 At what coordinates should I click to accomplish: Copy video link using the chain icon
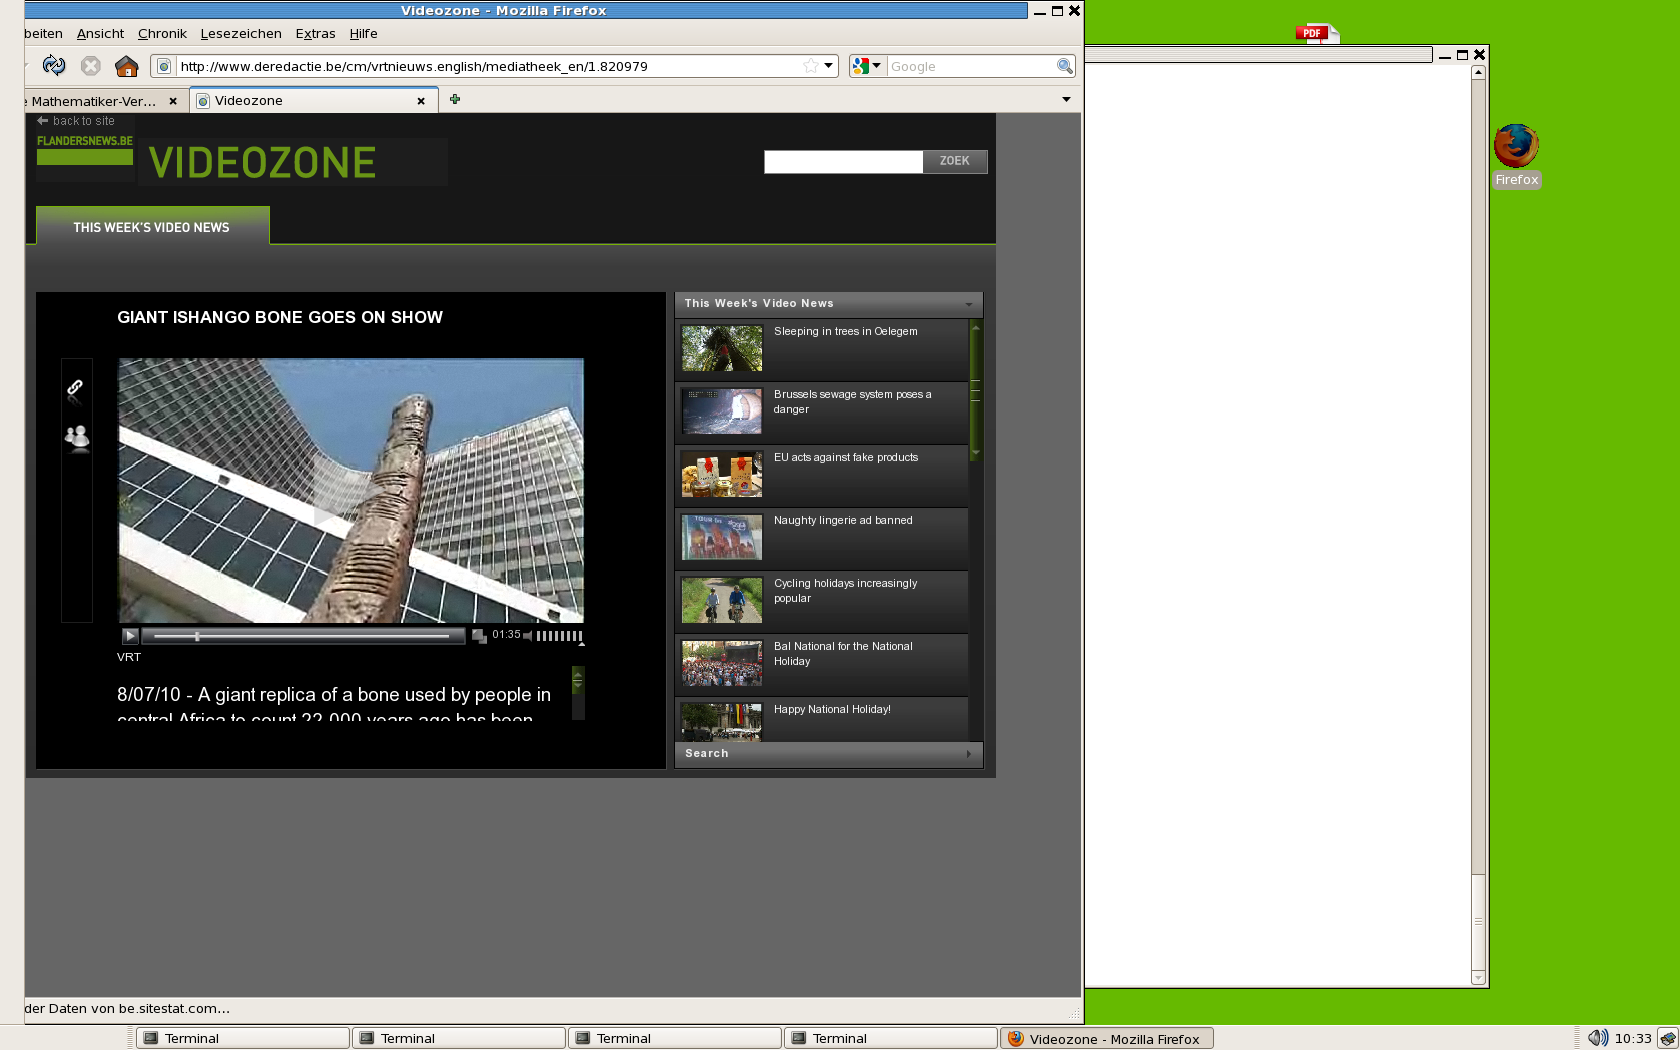(75, 388)
